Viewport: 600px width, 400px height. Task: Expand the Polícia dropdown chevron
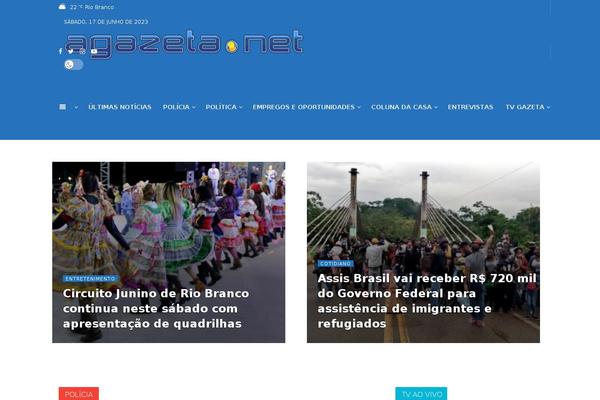(x=193, y=107)
